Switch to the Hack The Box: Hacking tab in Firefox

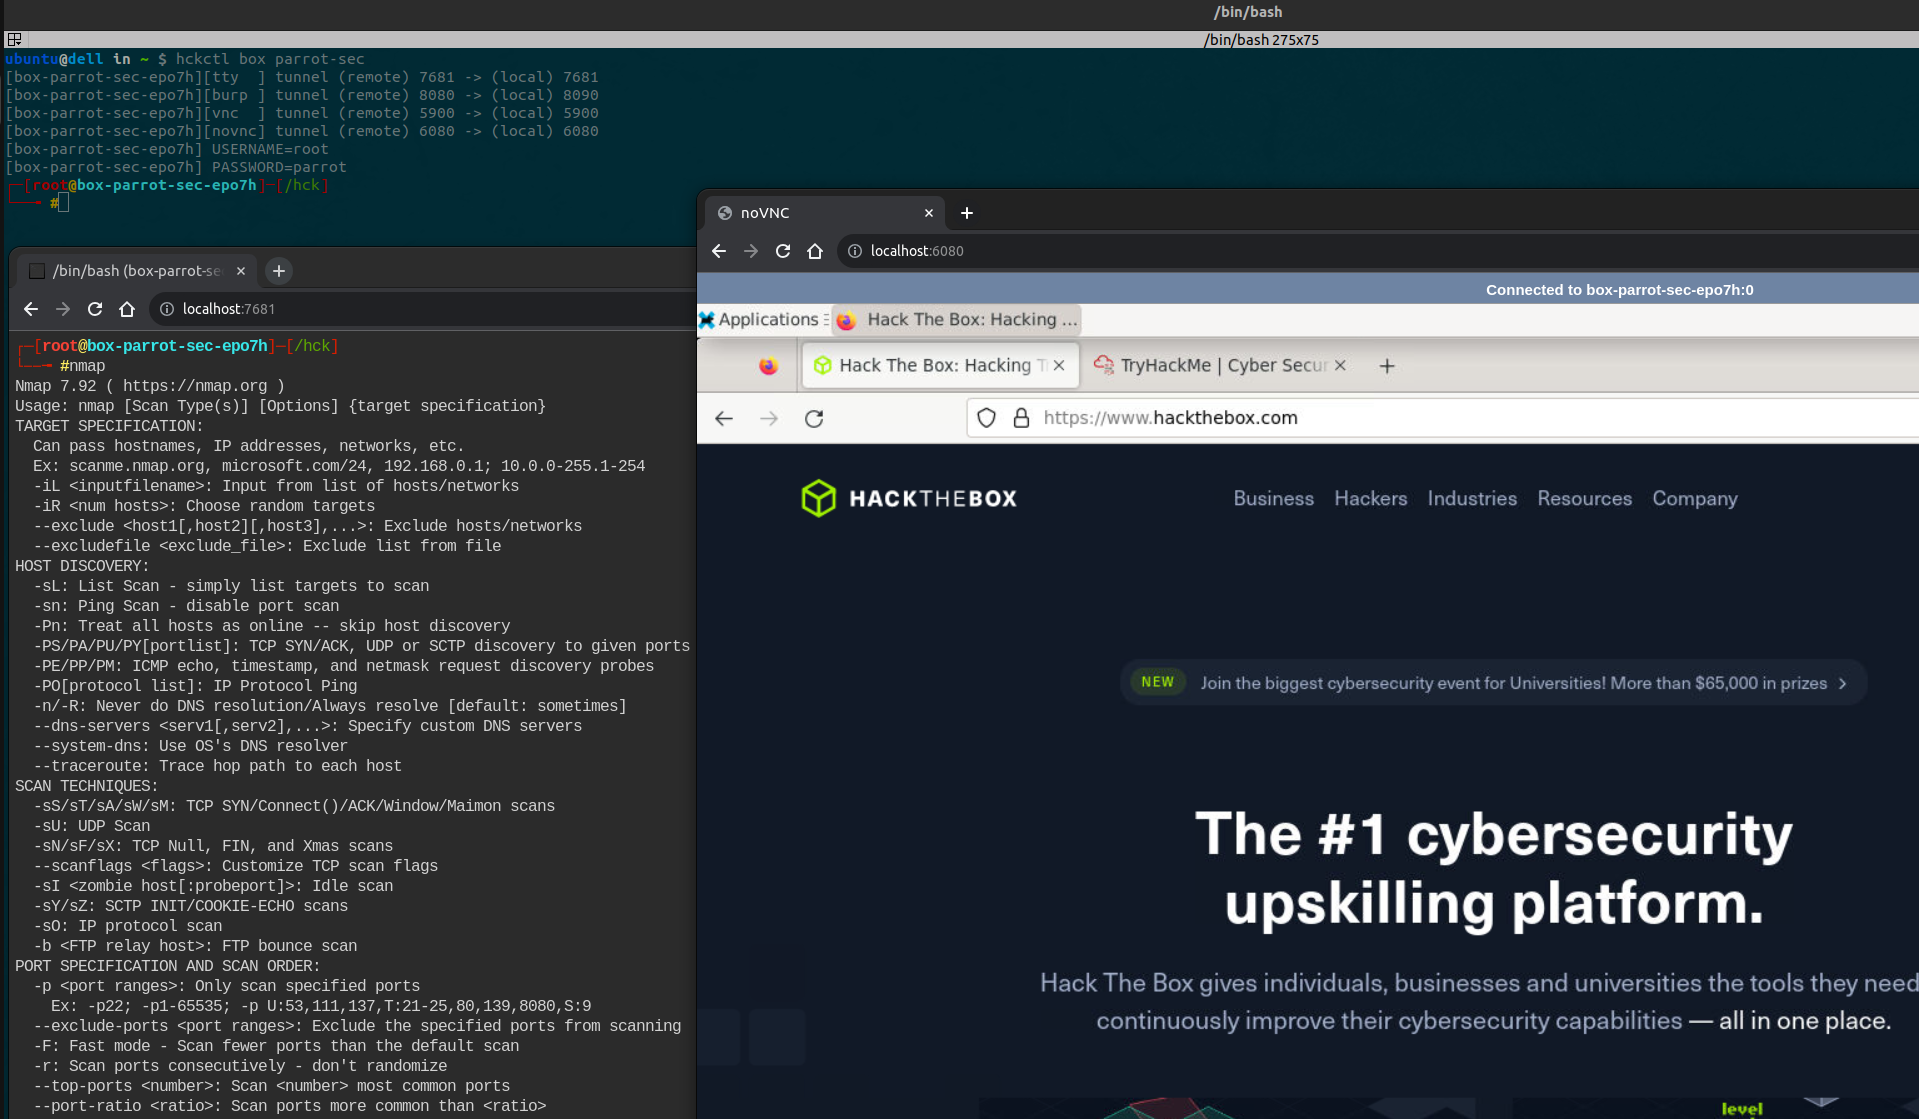click(x=940, y=366)
